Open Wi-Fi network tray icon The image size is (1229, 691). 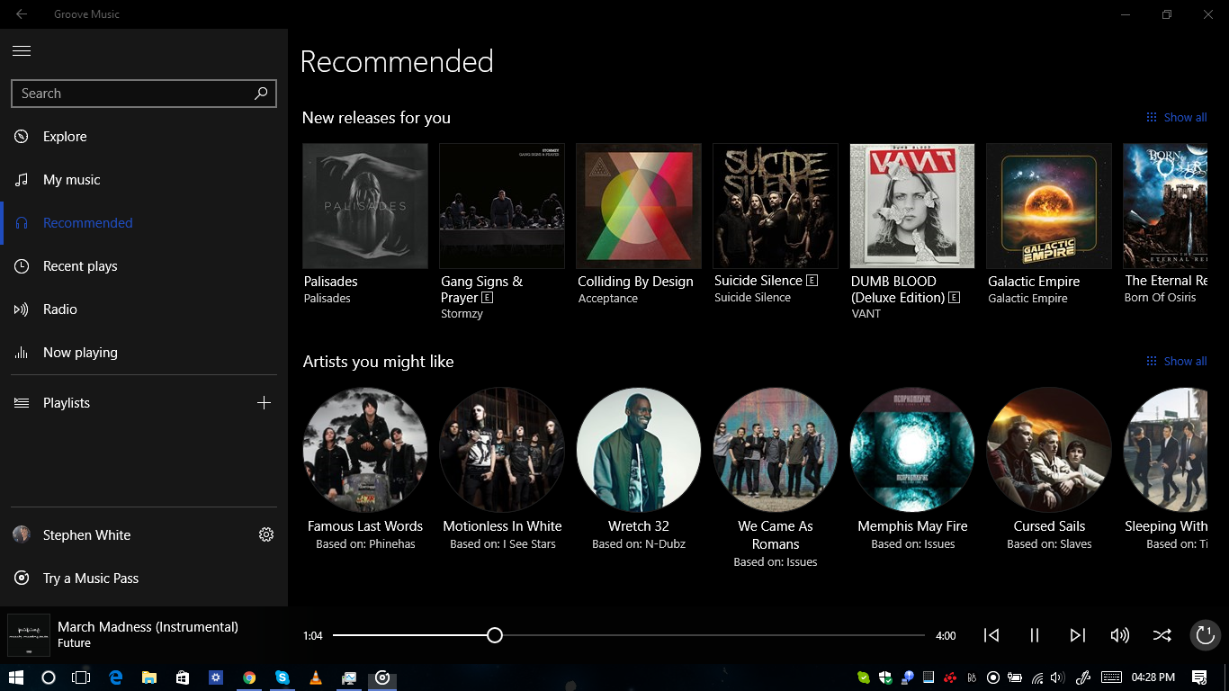(x=1037, y=677)
